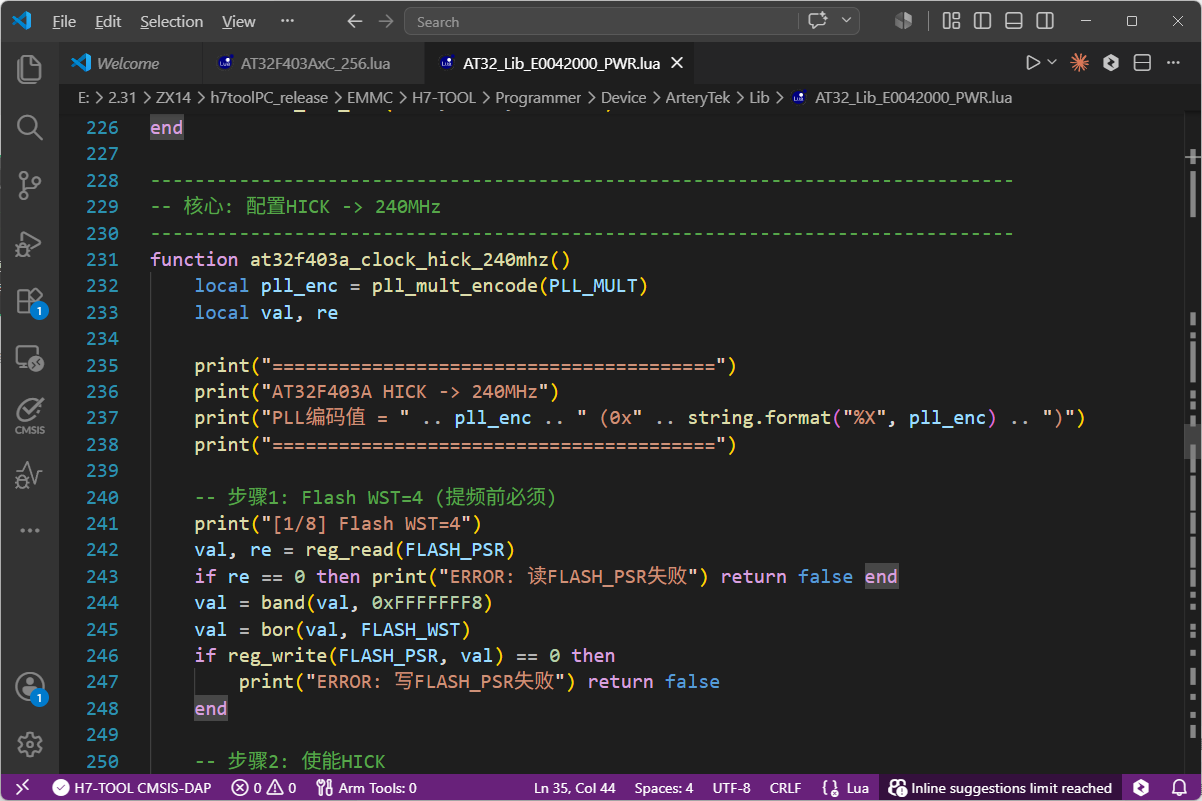Open remote window button in status bar

point(22,788)
